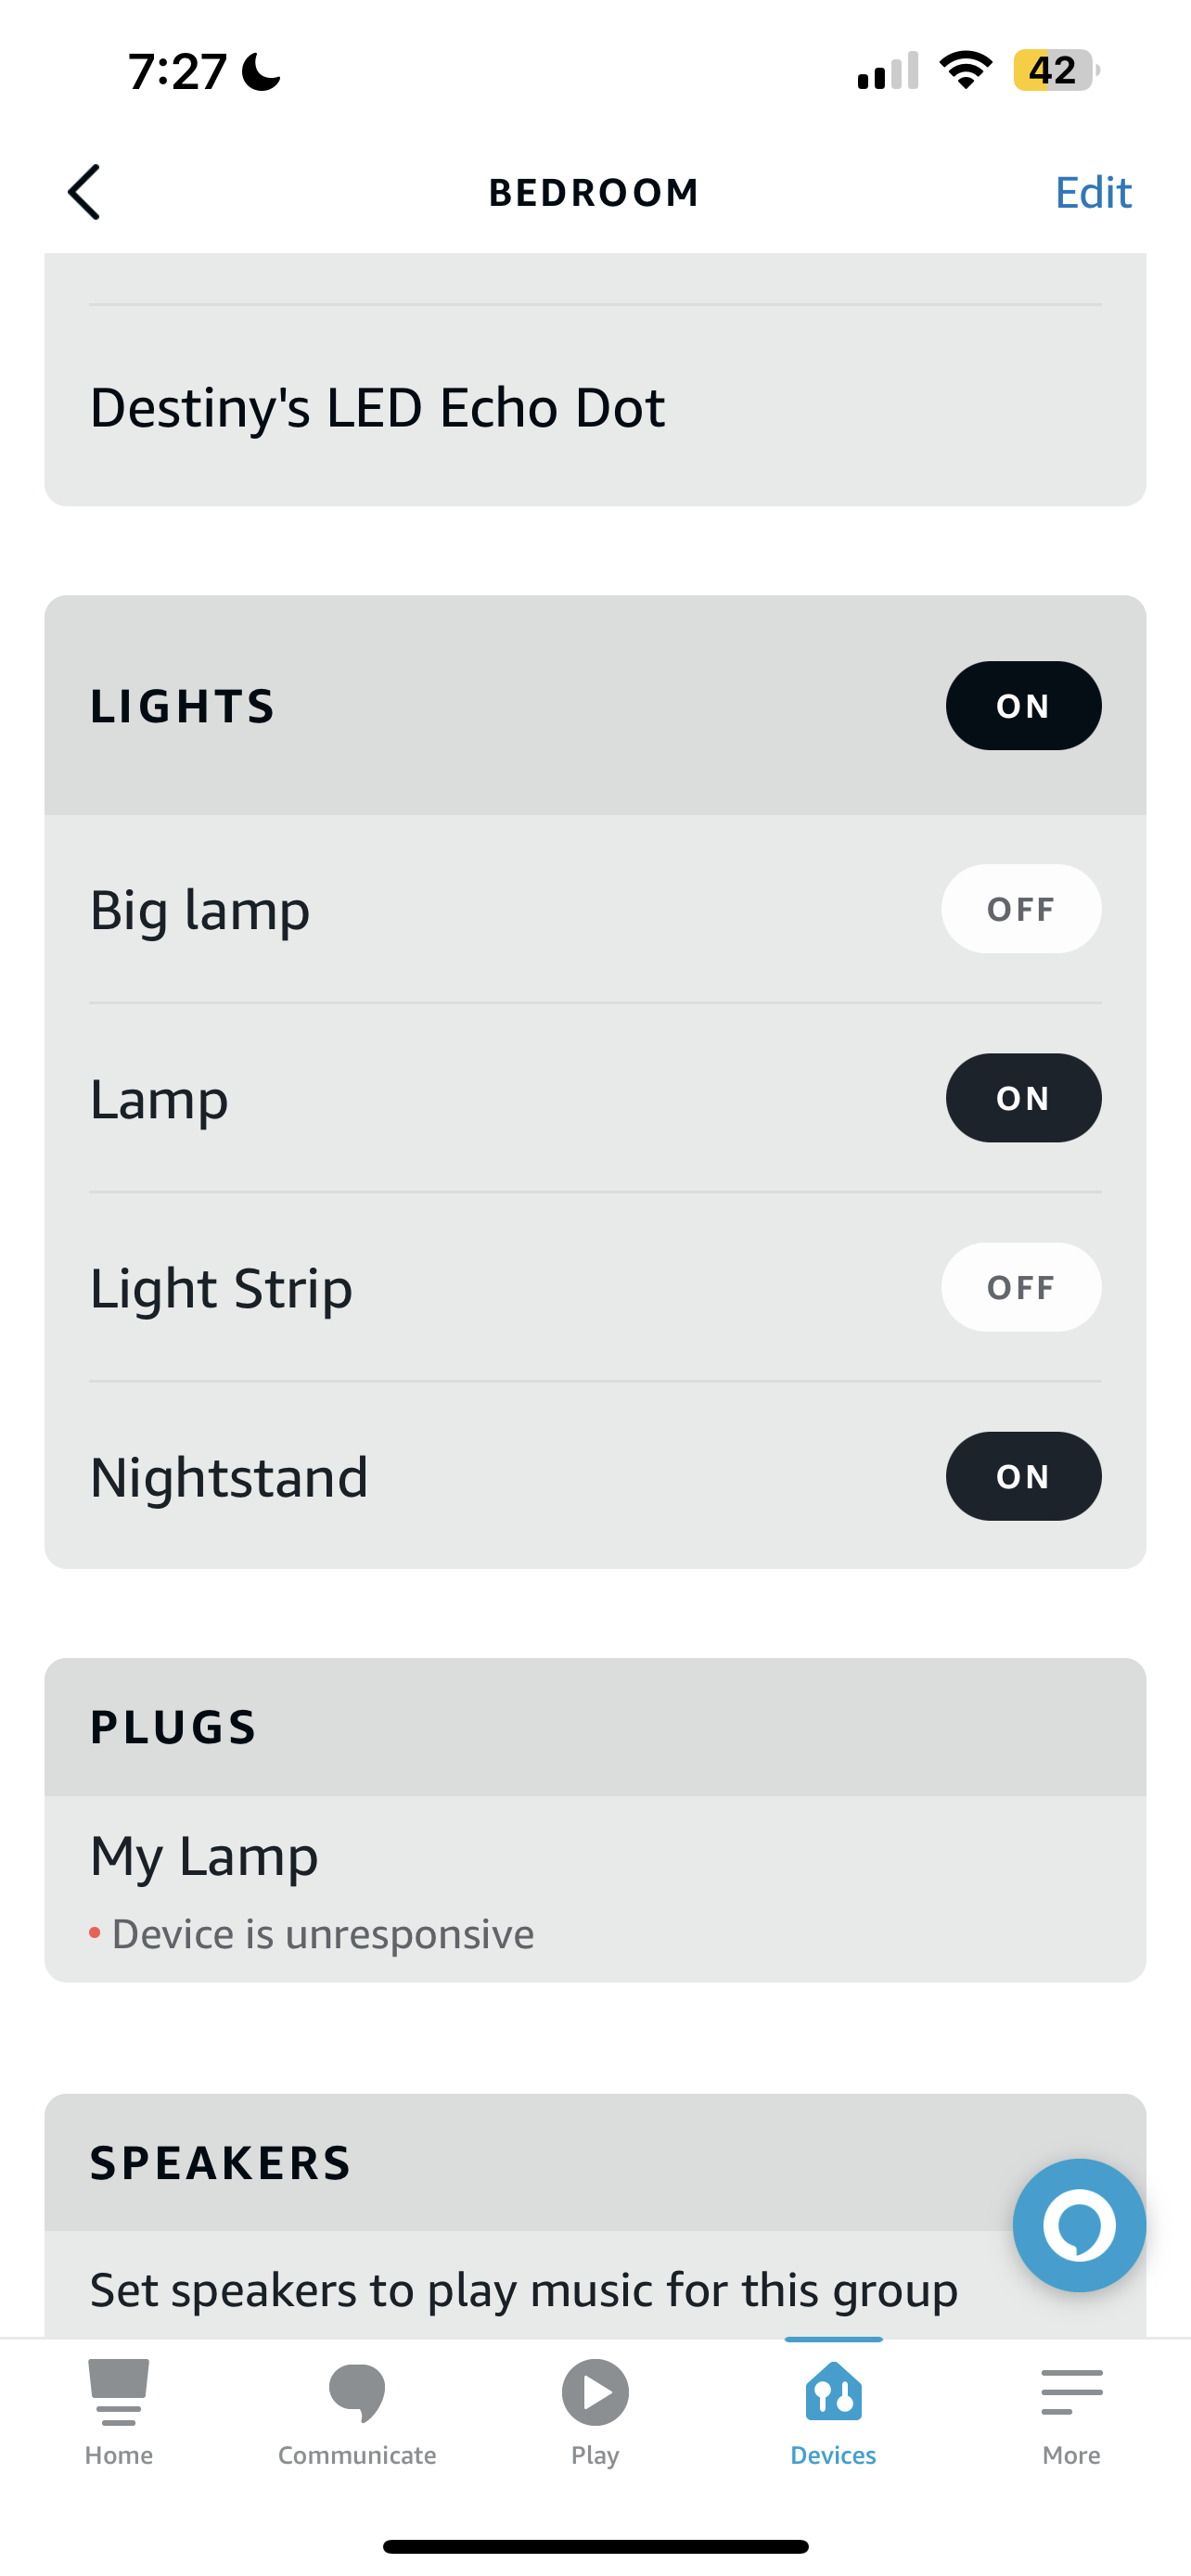1191x2576 pixels.
Task: Tap the battery indicator in status bar
Action: click(1055, 71)
